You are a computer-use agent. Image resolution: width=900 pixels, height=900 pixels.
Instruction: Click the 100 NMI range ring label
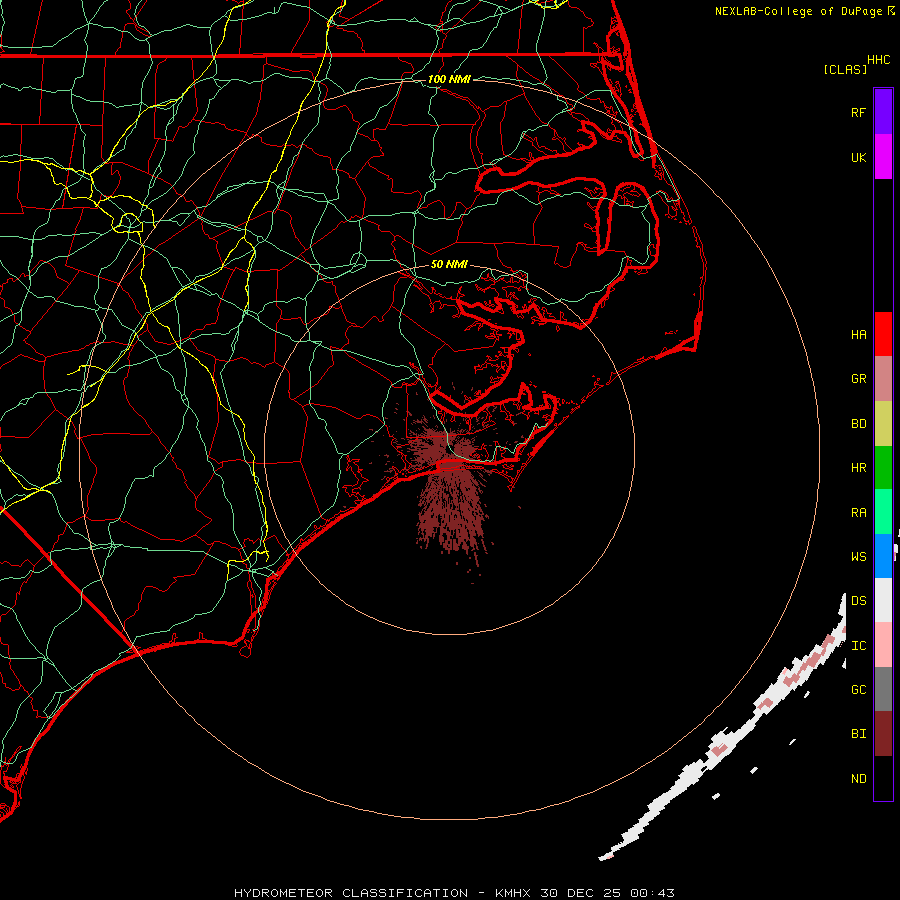[x=449, y=79]
